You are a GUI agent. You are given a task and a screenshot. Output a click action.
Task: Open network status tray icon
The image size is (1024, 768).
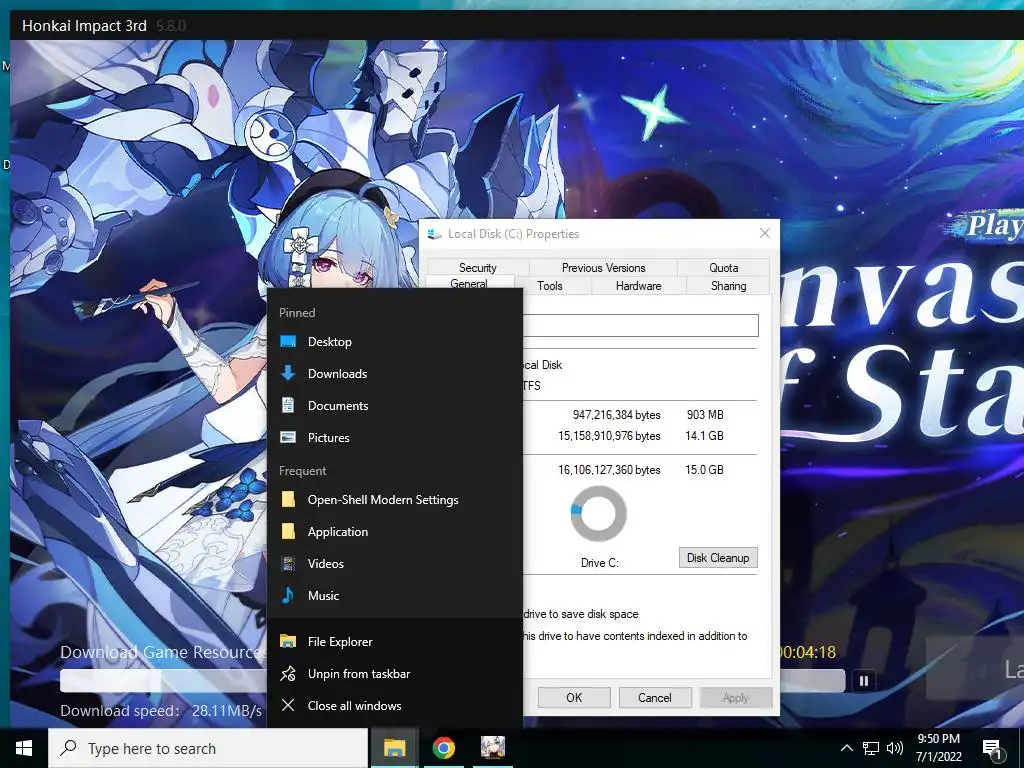coord(871,748)
